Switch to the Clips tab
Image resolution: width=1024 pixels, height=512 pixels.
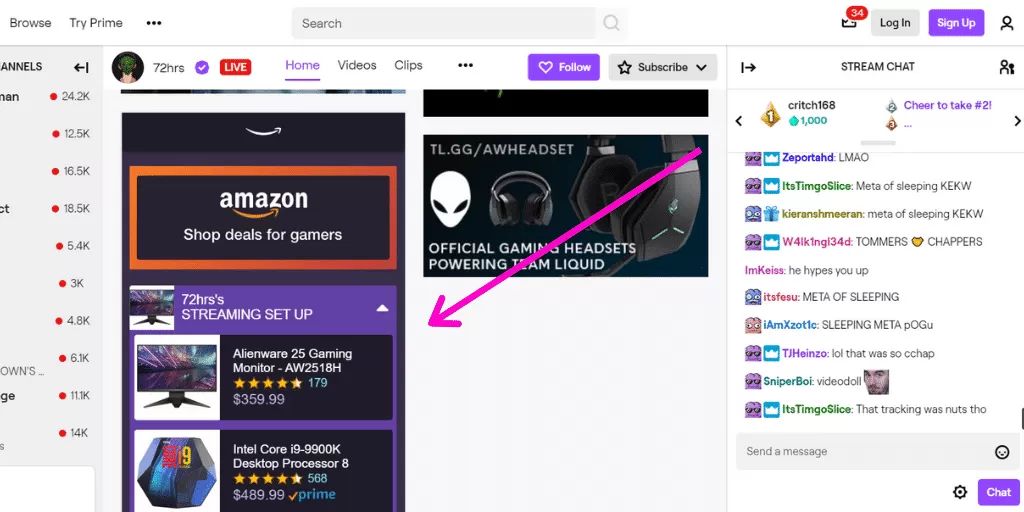click(408, 66)
